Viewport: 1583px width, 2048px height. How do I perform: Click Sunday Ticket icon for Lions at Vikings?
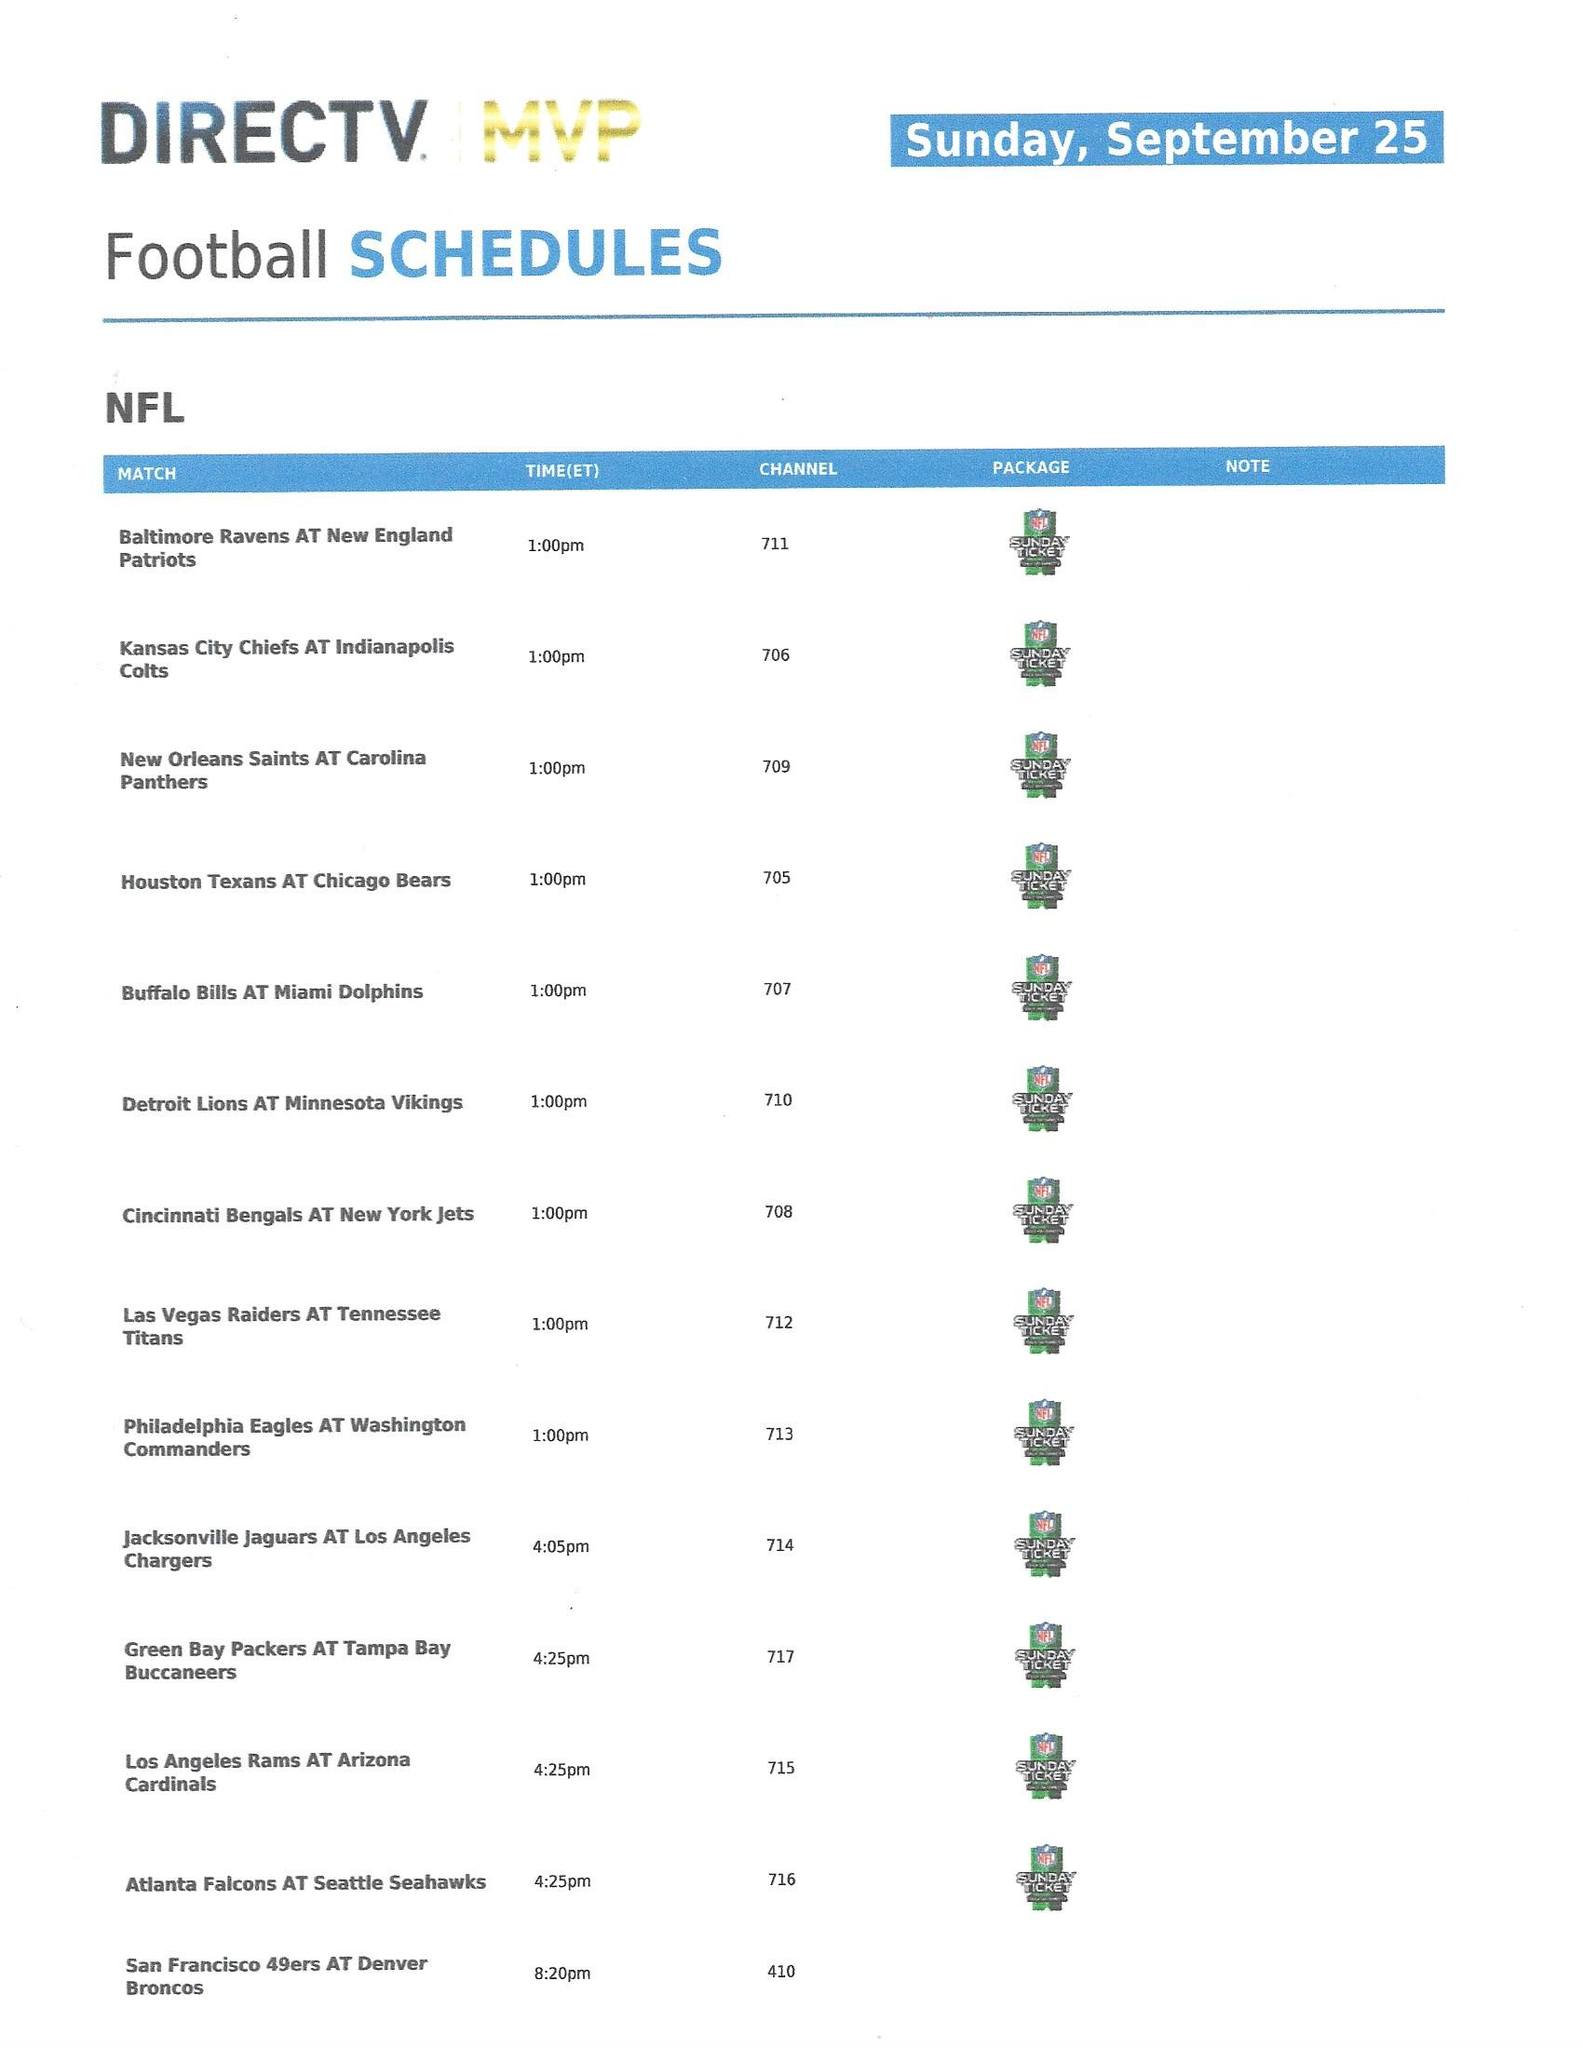pos(1042,1099)
